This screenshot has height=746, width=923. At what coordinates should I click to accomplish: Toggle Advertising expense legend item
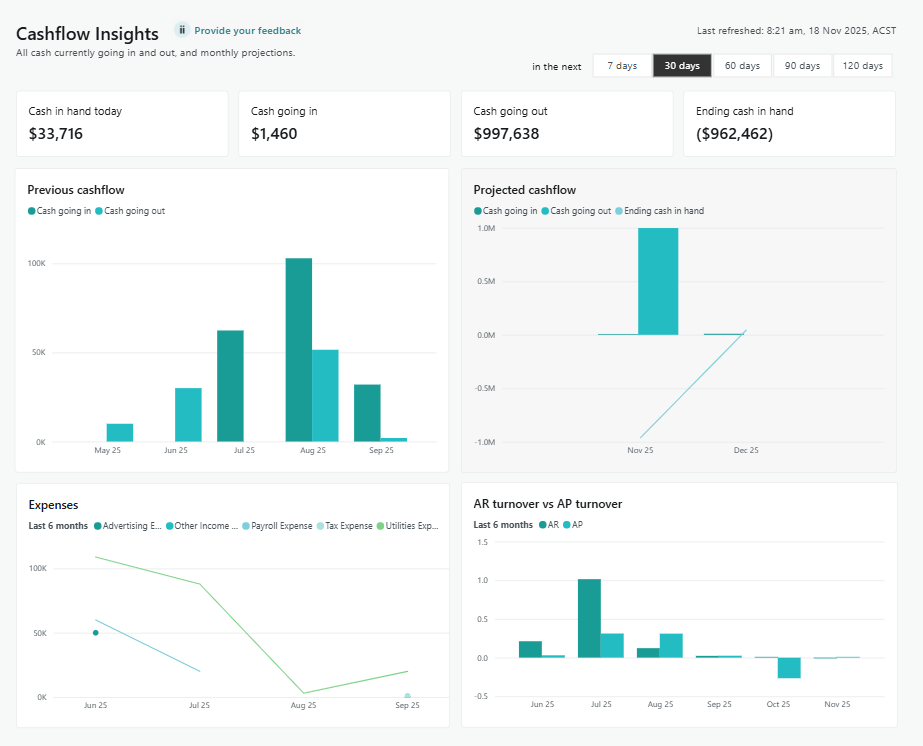tap(131, 525)
